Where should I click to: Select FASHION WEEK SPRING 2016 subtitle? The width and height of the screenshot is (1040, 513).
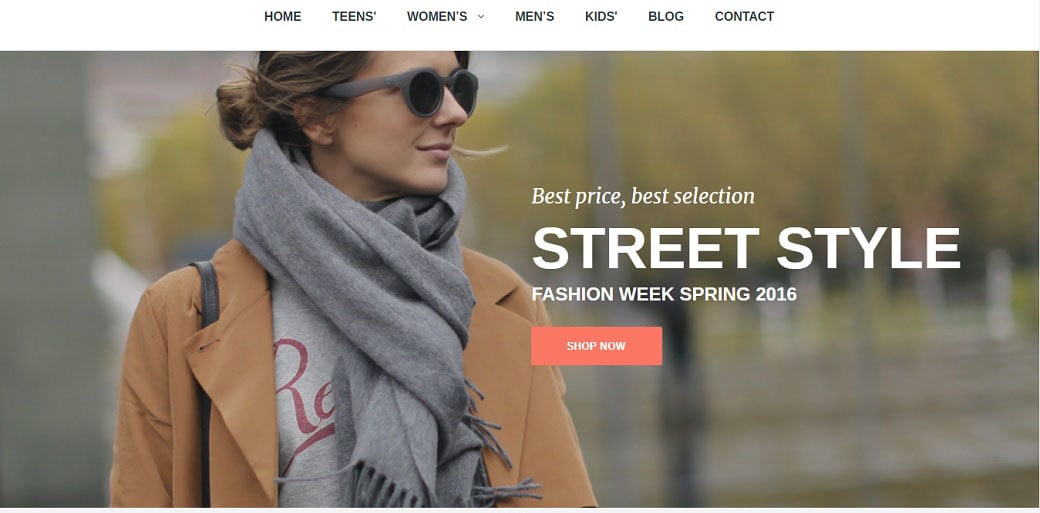[664, 294]
